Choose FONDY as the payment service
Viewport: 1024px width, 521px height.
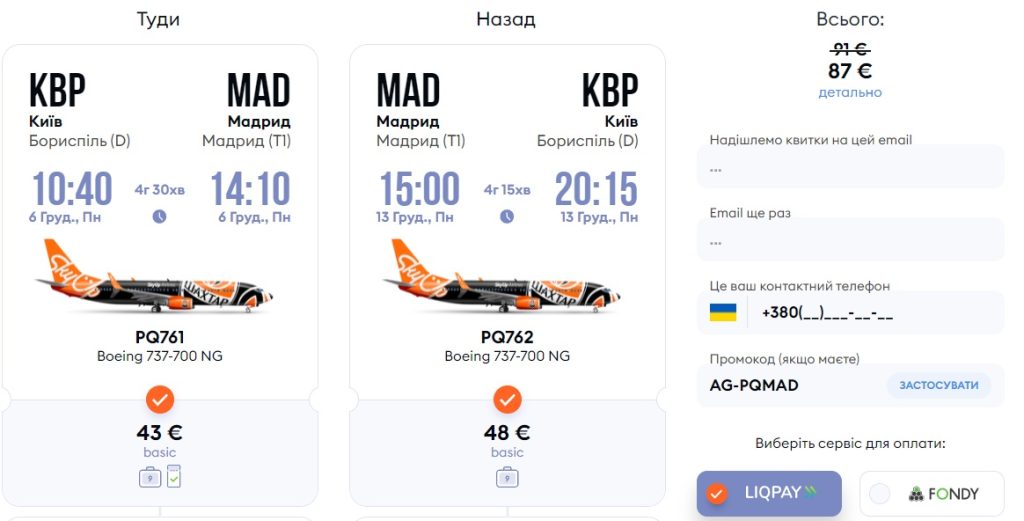(931, 493)
